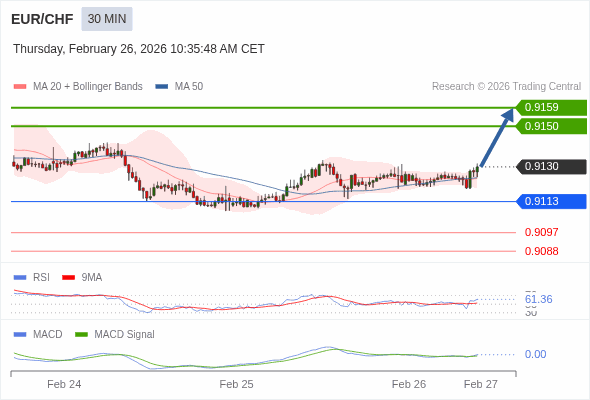
Task: Select the chart timestamp text
Action: tap(139, 49)
